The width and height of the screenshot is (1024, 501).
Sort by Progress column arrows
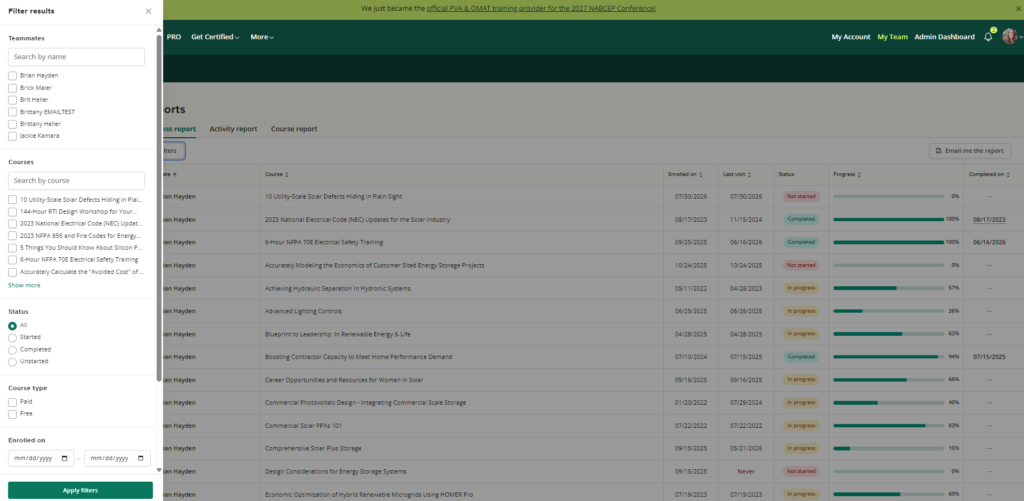tap(859, 175)
